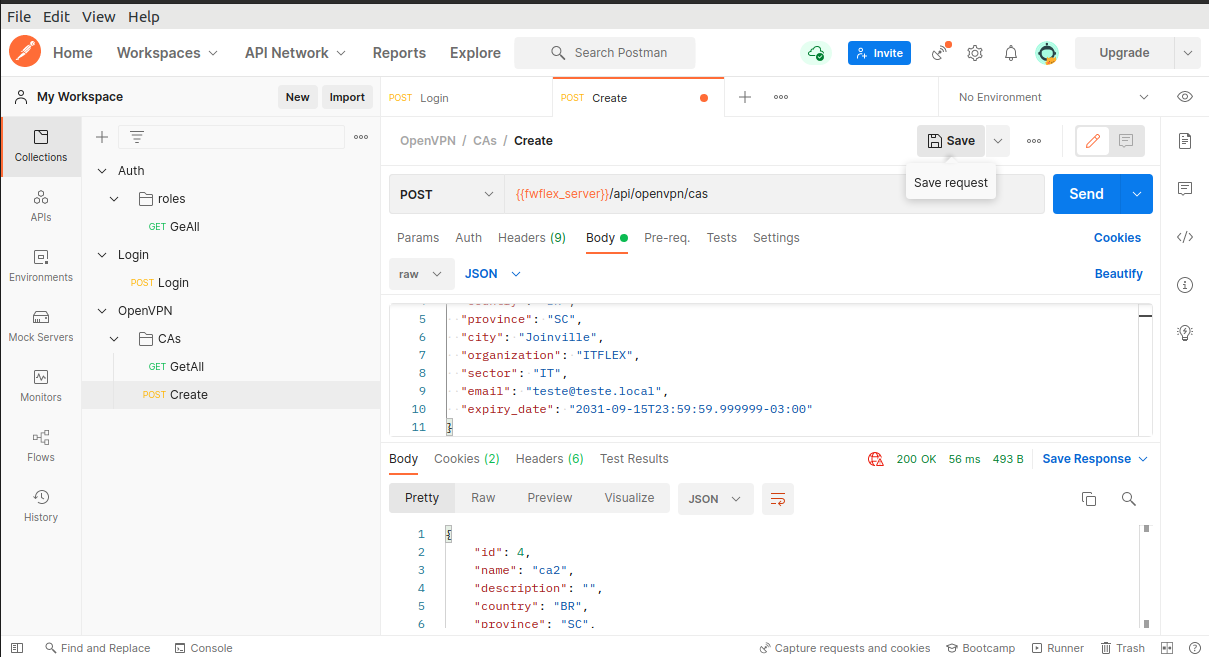Screen dimensions: 1209x657
Task: Click the Send button
Action: pos(1087,194)
